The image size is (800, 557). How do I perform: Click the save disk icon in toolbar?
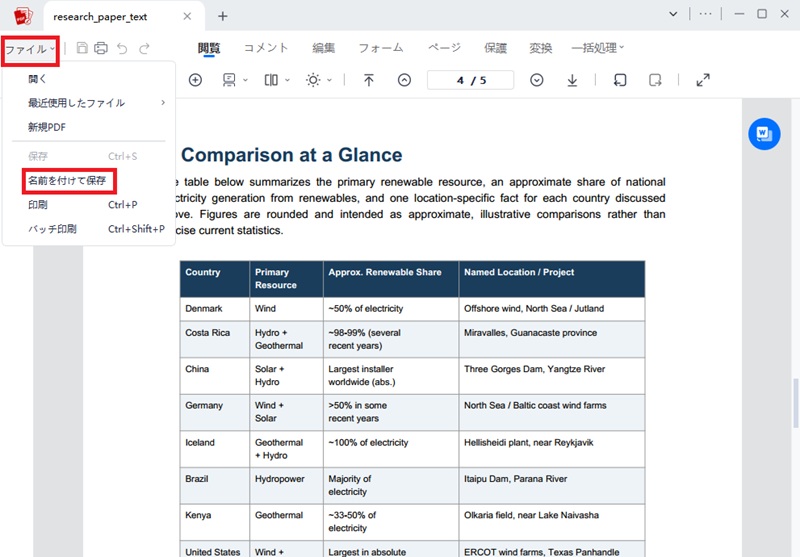(82, 48)
